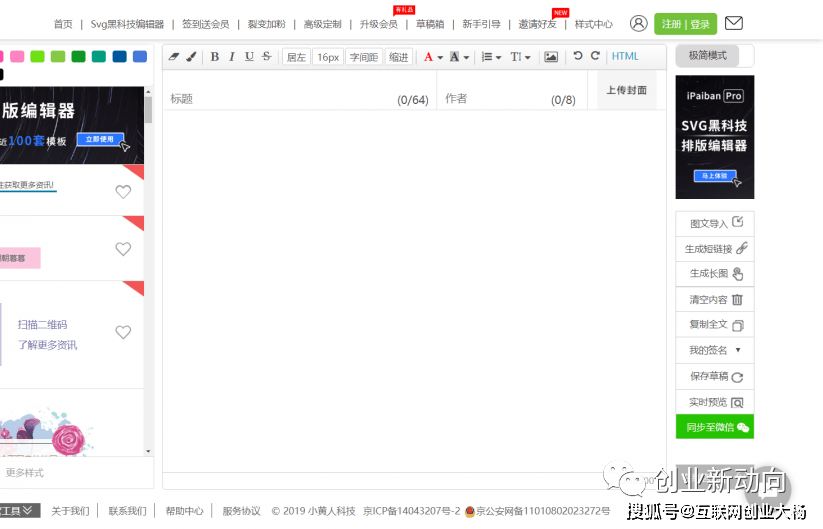Toggle bold formatting

[x=215, y=56]
